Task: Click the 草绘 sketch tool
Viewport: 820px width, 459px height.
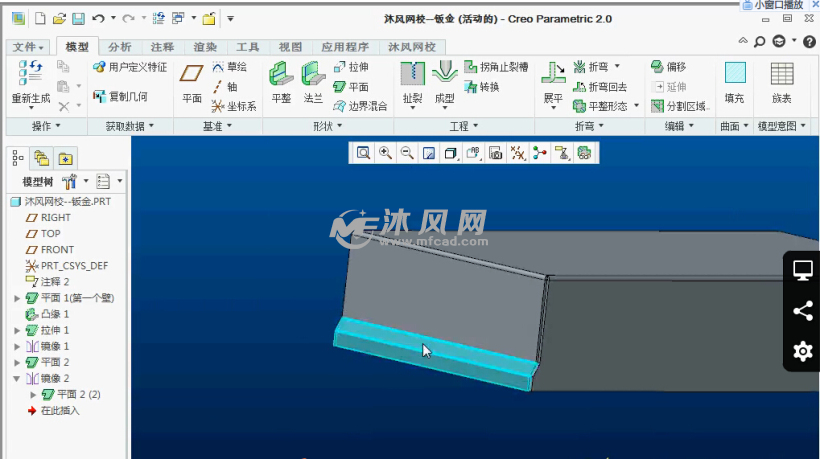Action: [228, 67]
